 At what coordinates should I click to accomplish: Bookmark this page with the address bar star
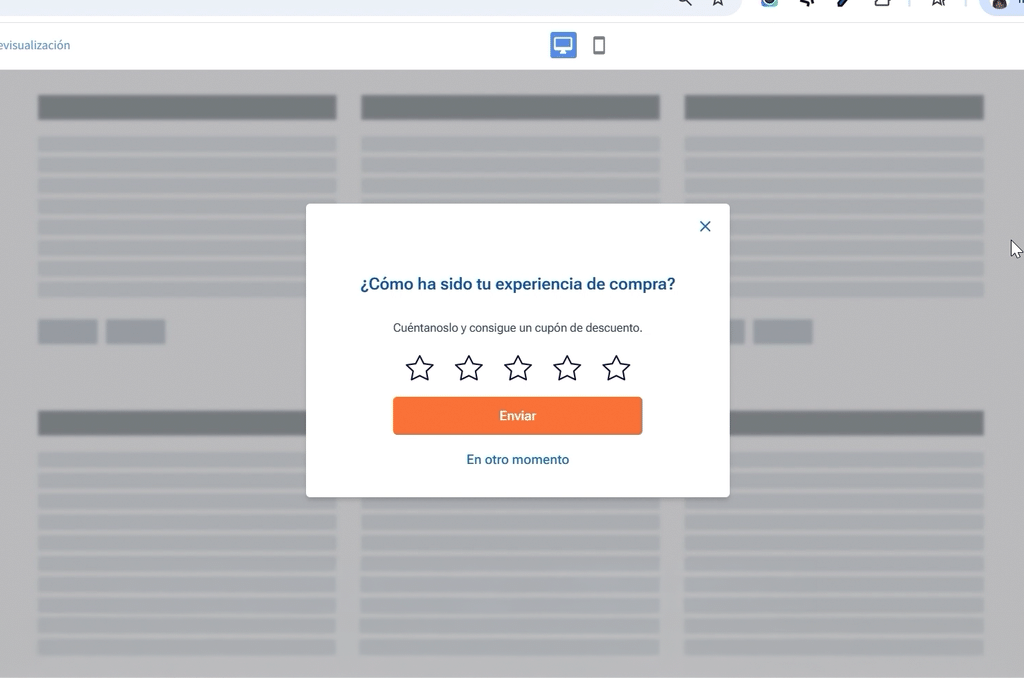point(718,3)
